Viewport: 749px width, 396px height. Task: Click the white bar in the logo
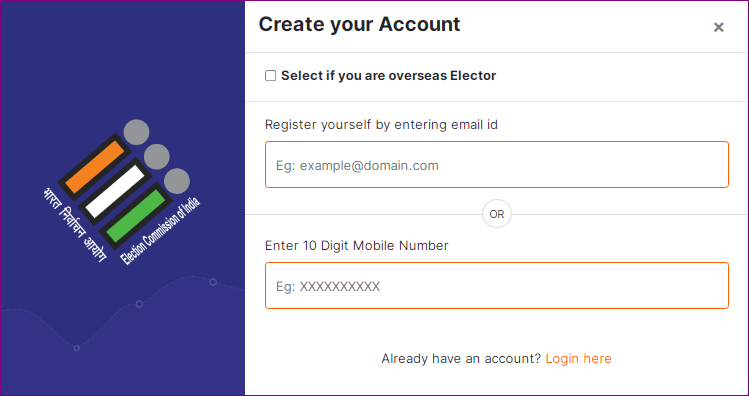click(115, 191)
